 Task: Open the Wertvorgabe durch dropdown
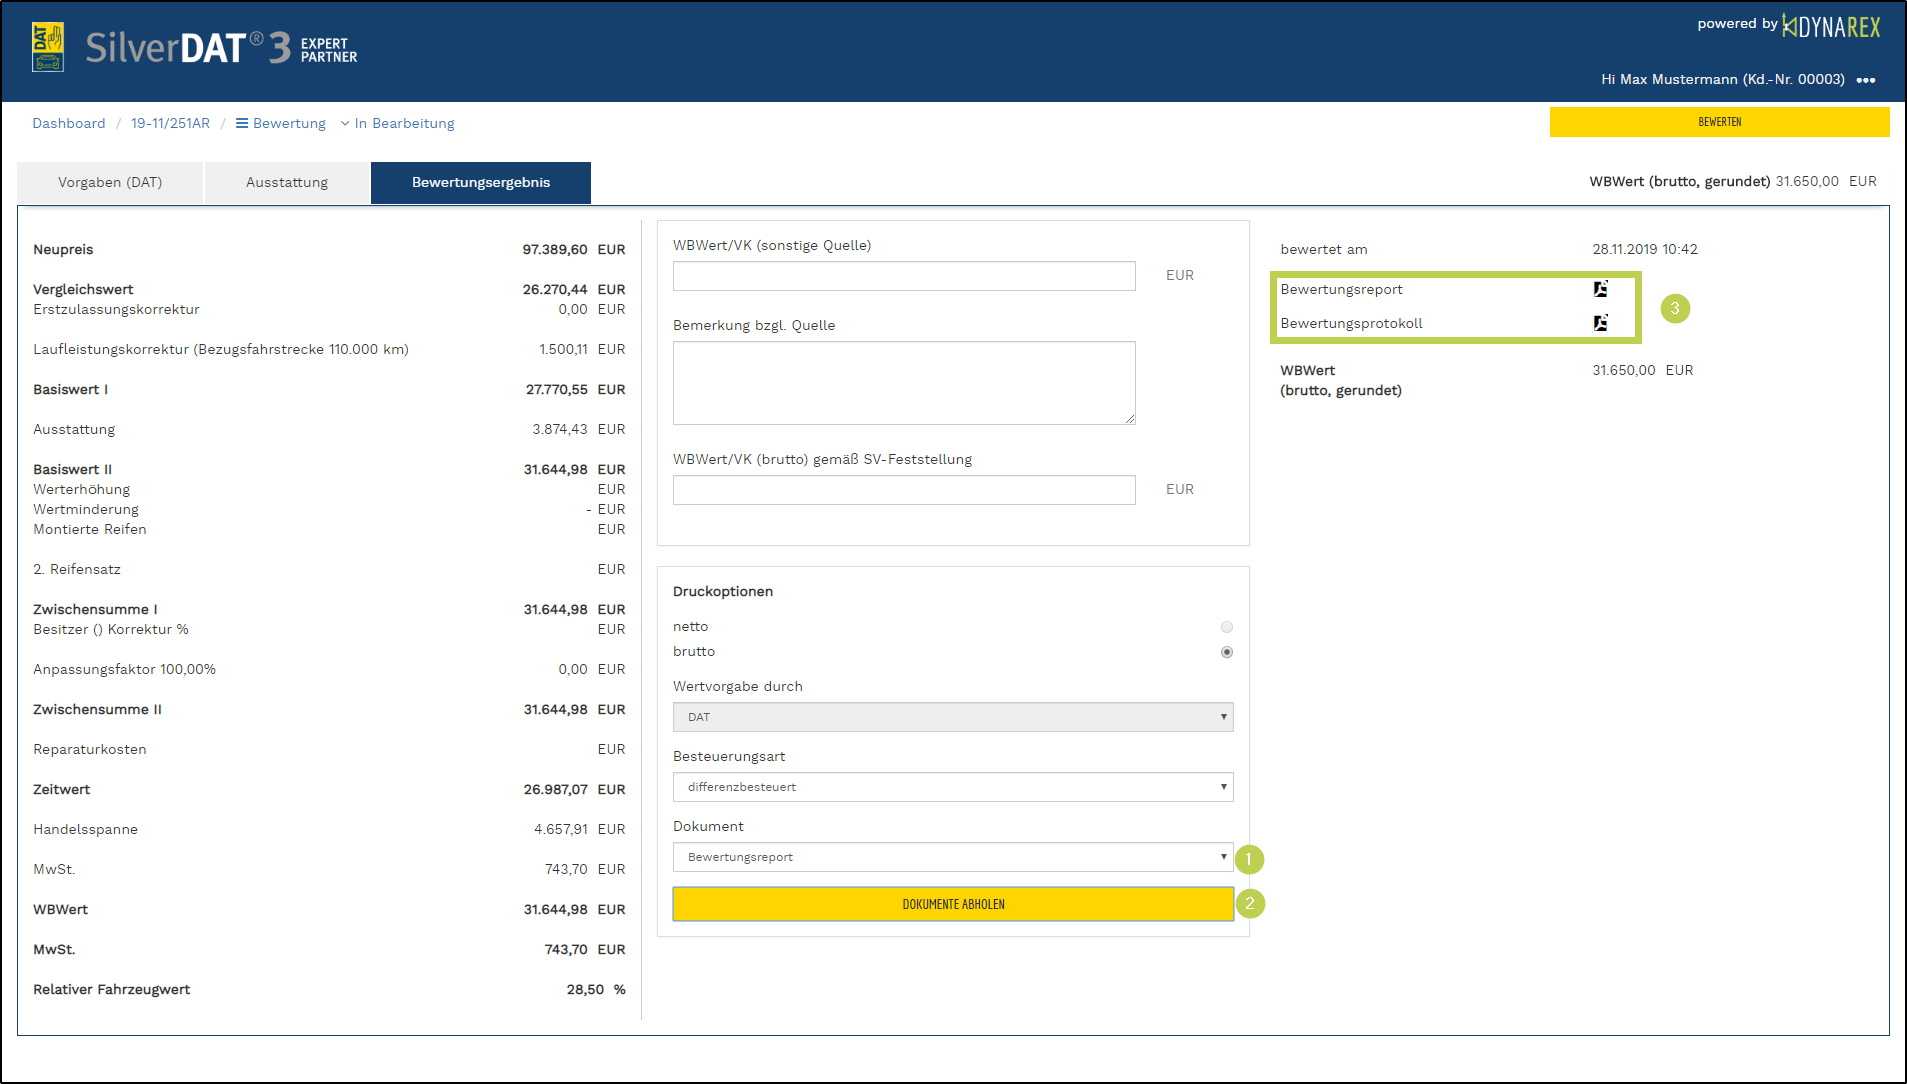(x=952, y=717)
